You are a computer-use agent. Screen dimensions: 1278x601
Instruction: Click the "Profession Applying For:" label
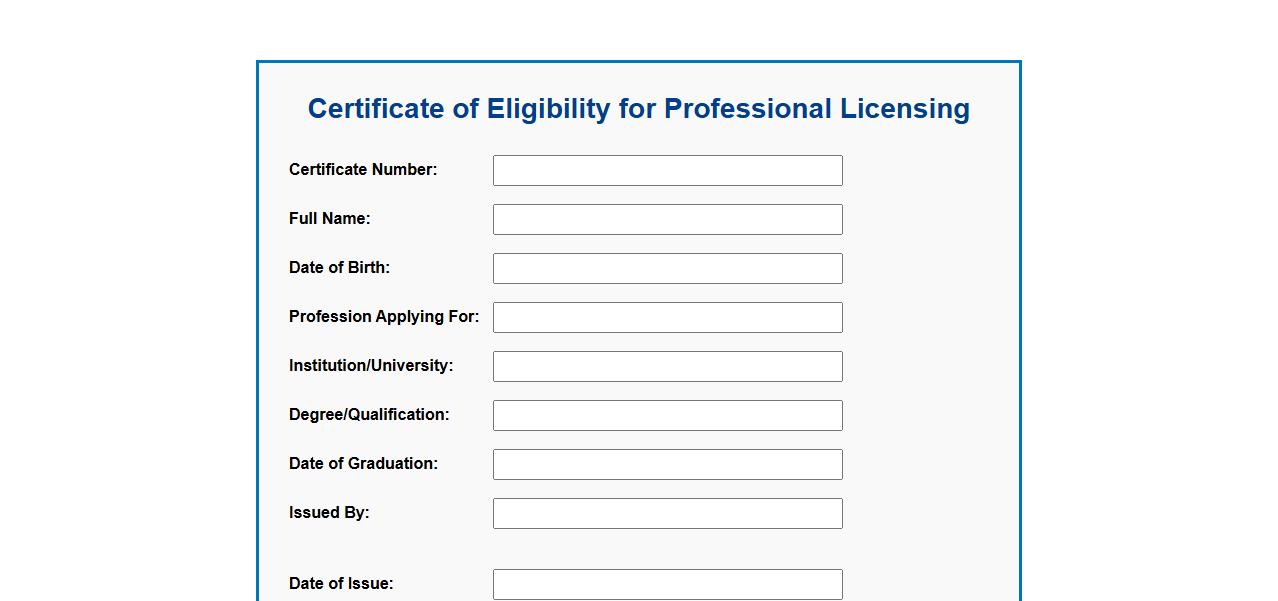pyautogui.click(x=384, y=317)
